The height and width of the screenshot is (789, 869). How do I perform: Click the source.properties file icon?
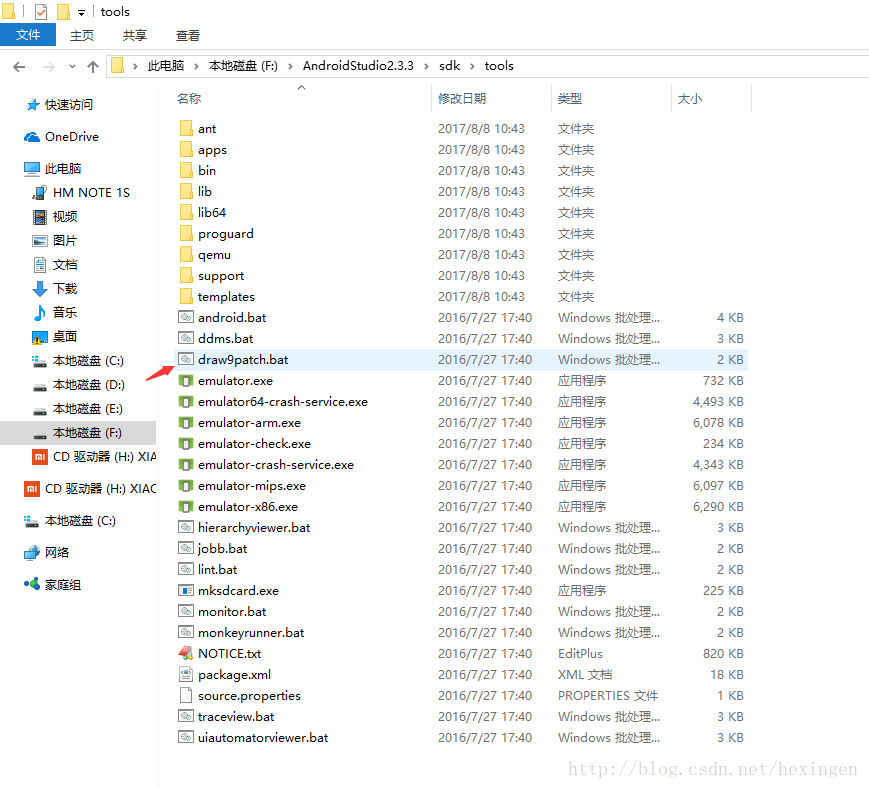coord(186,695)
